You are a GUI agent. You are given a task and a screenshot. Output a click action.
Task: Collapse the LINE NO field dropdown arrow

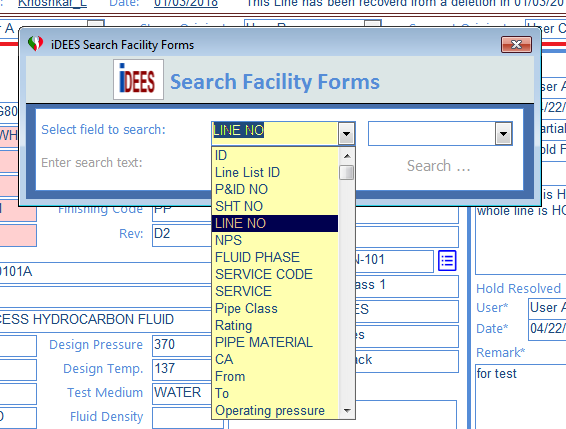347,134
